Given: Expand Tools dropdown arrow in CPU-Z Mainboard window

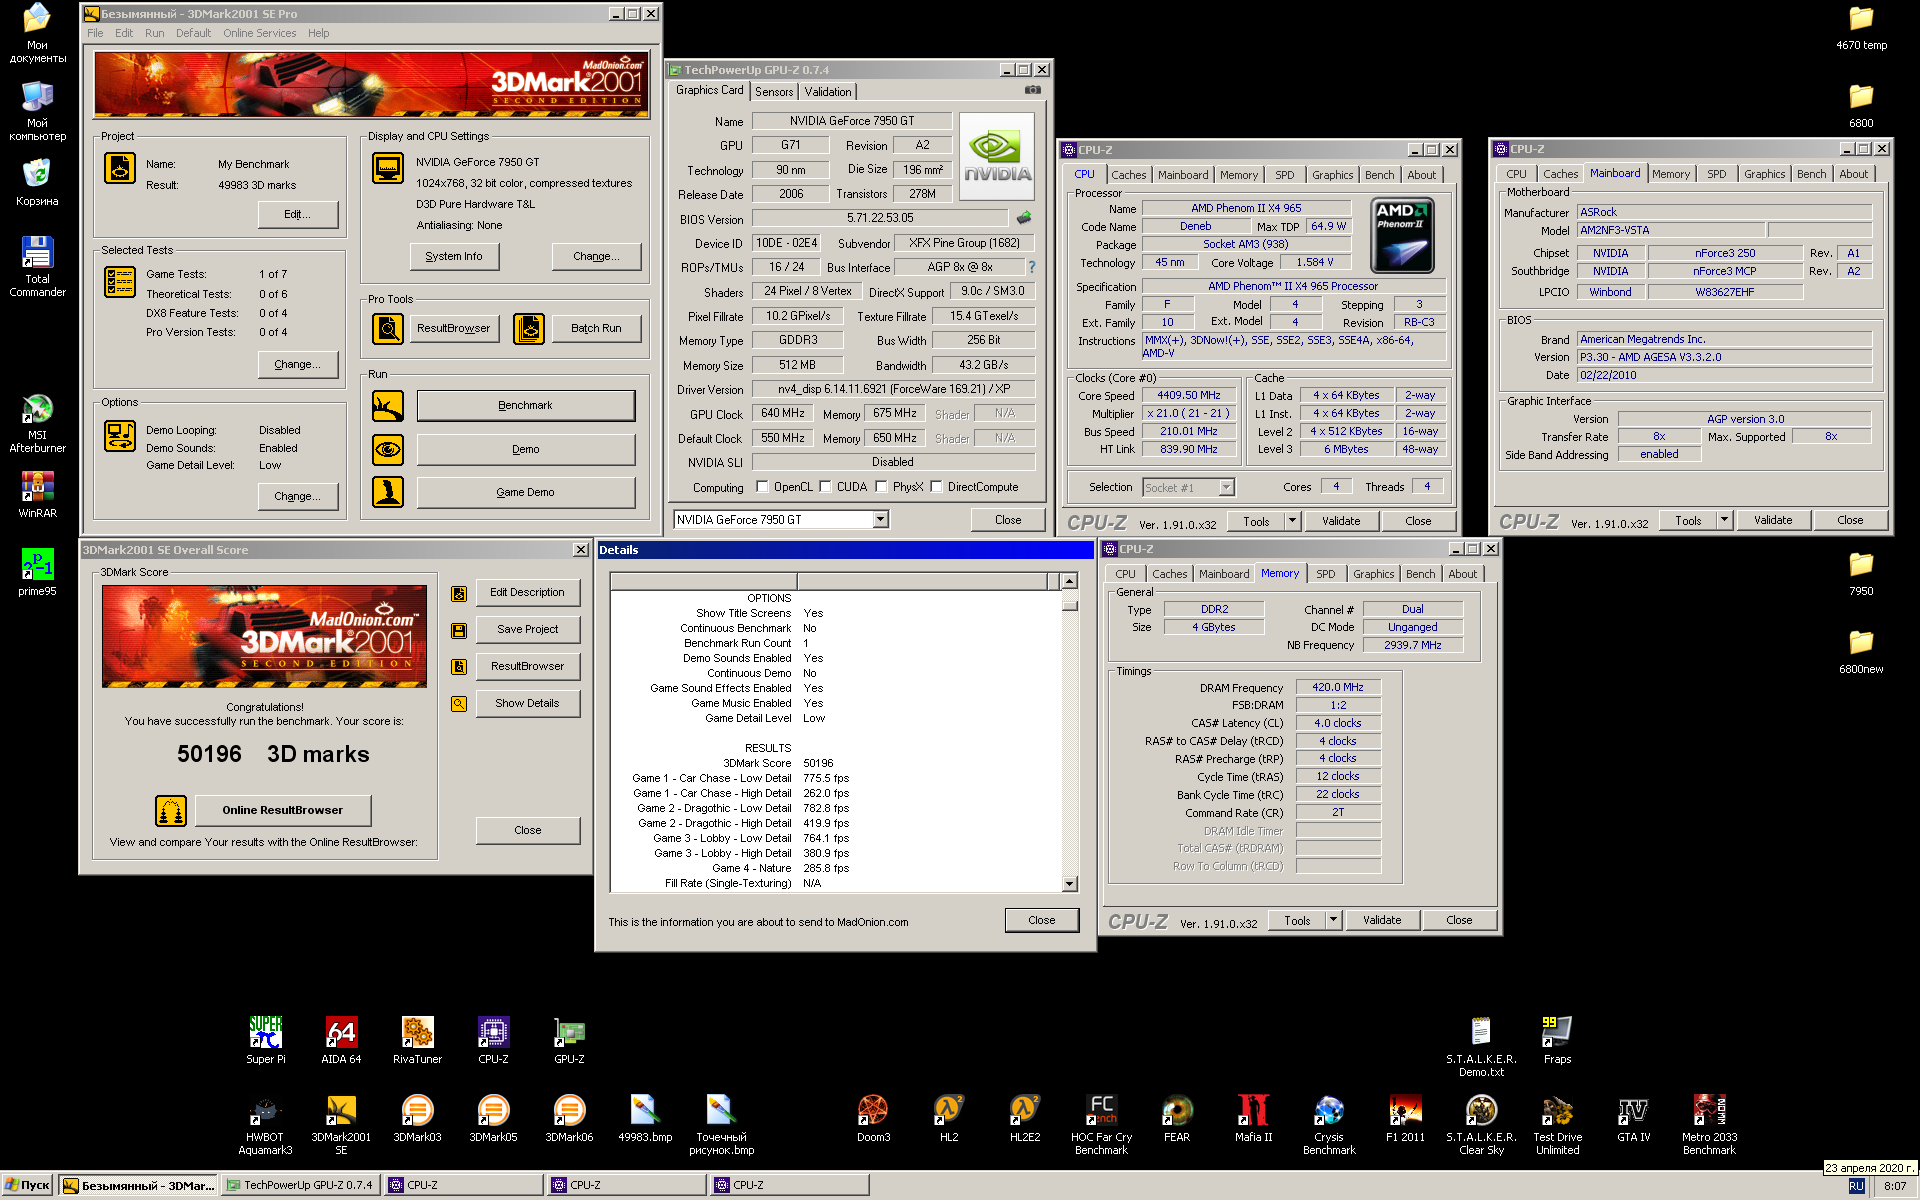Looking at the screenshot, I should (1723, 521).
